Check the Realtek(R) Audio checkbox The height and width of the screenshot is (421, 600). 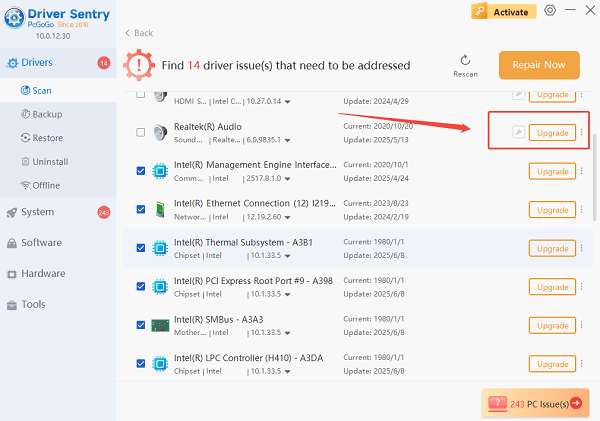tap(140, 132)
